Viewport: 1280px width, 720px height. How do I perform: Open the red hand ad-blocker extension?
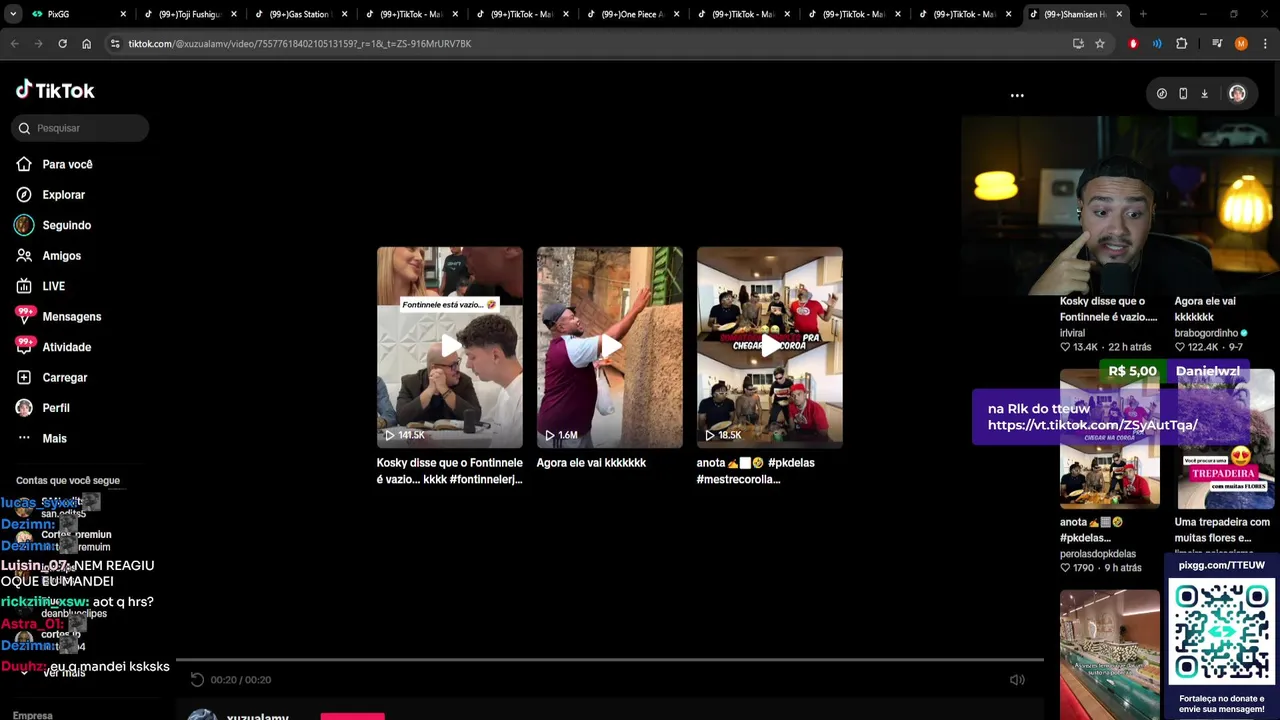(1133, 44)
